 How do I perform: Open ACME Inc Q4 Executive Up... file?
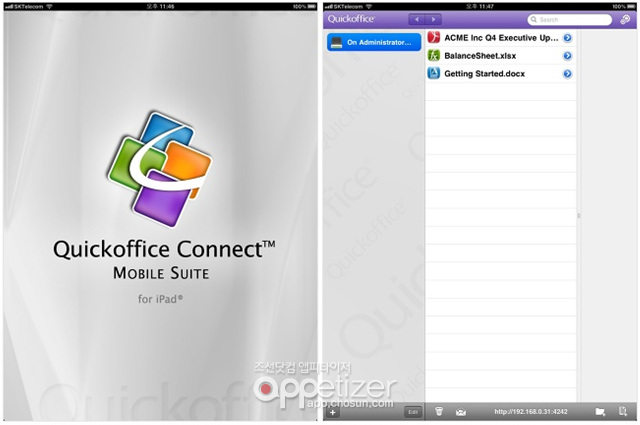[x=501, y=38]
